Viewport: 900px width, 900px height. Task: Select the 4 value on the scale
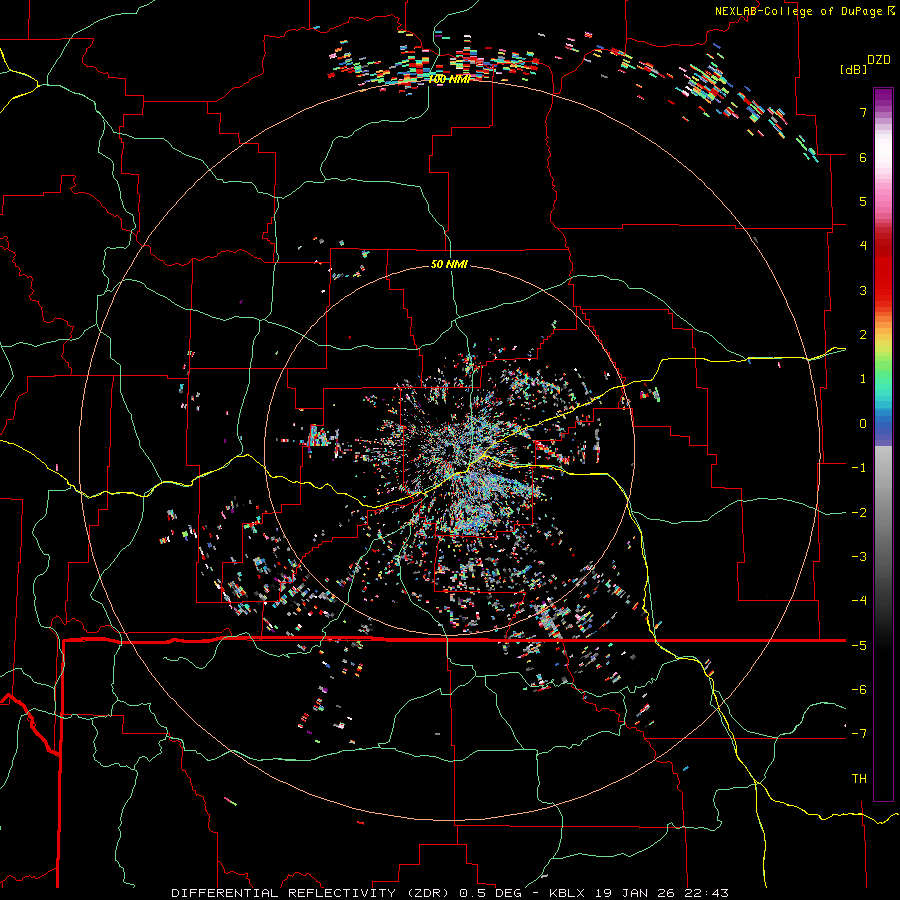(863, 246)
